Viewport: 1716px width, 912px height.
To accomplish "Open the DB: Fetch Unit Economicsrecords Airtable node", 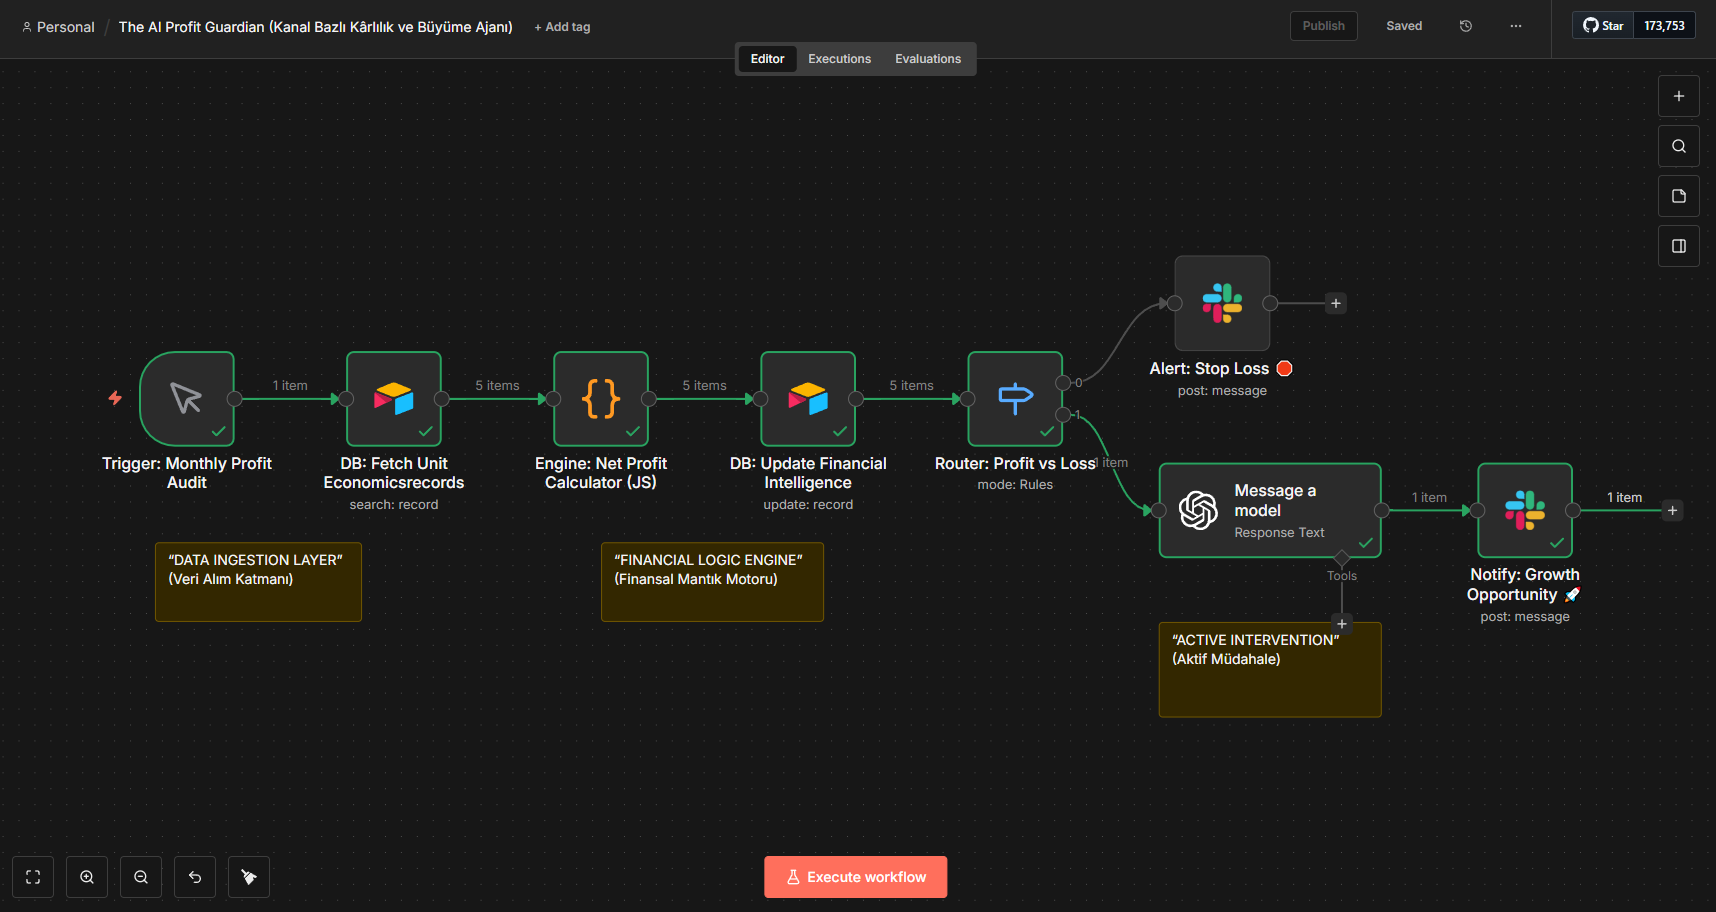I will pyautogui.click(x=394, y=398).
